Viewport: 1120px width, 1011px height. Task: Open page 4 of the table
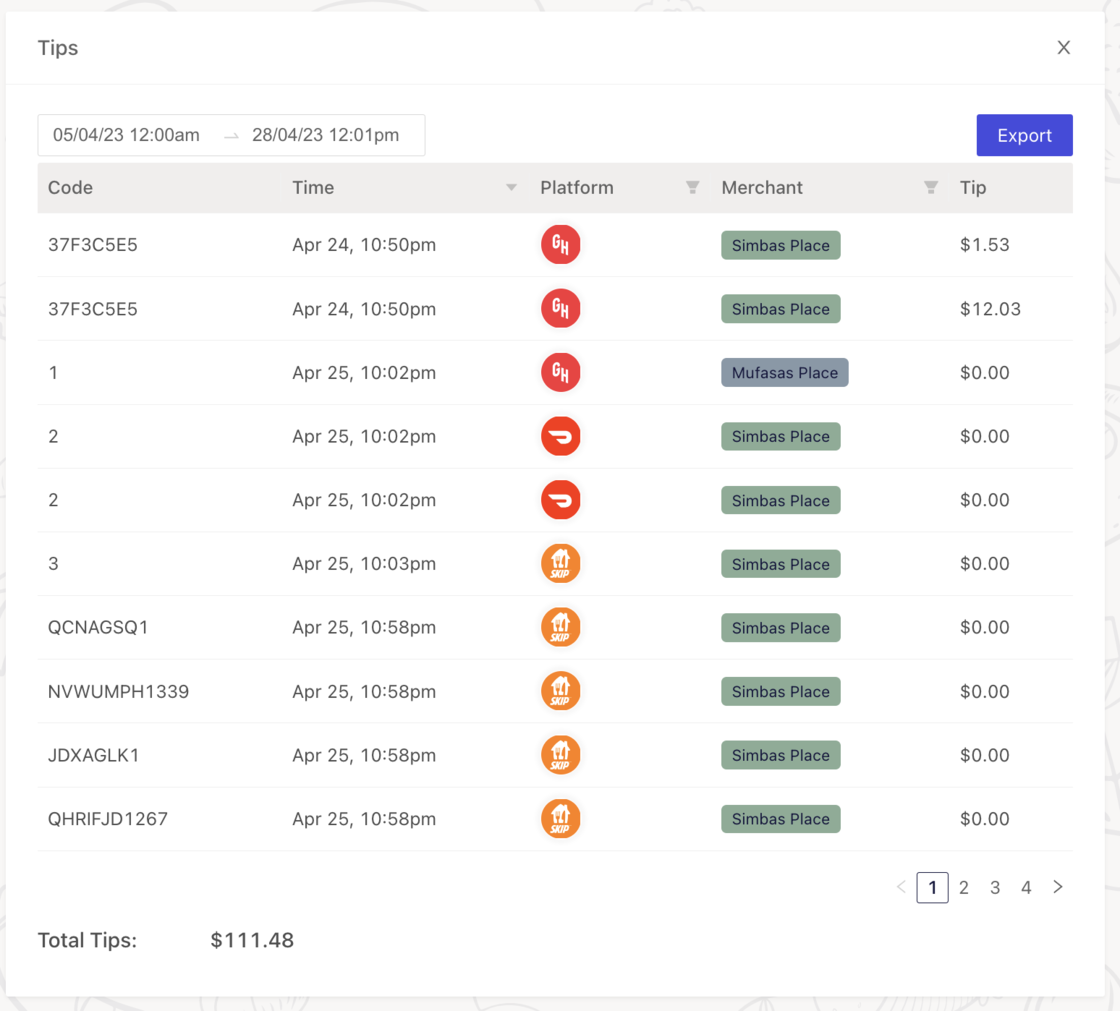click(1026, 887)
